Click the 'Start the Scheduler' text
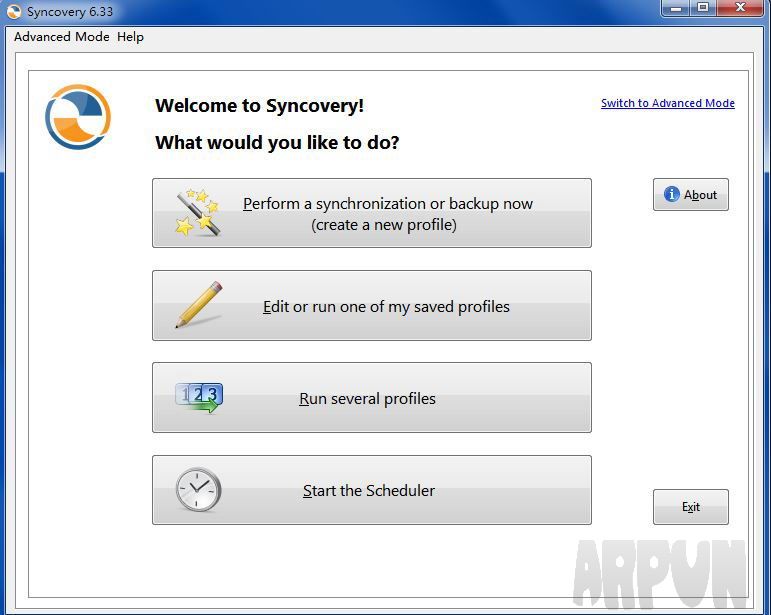Viewport: 771px width, 615px height. [369, 491]
